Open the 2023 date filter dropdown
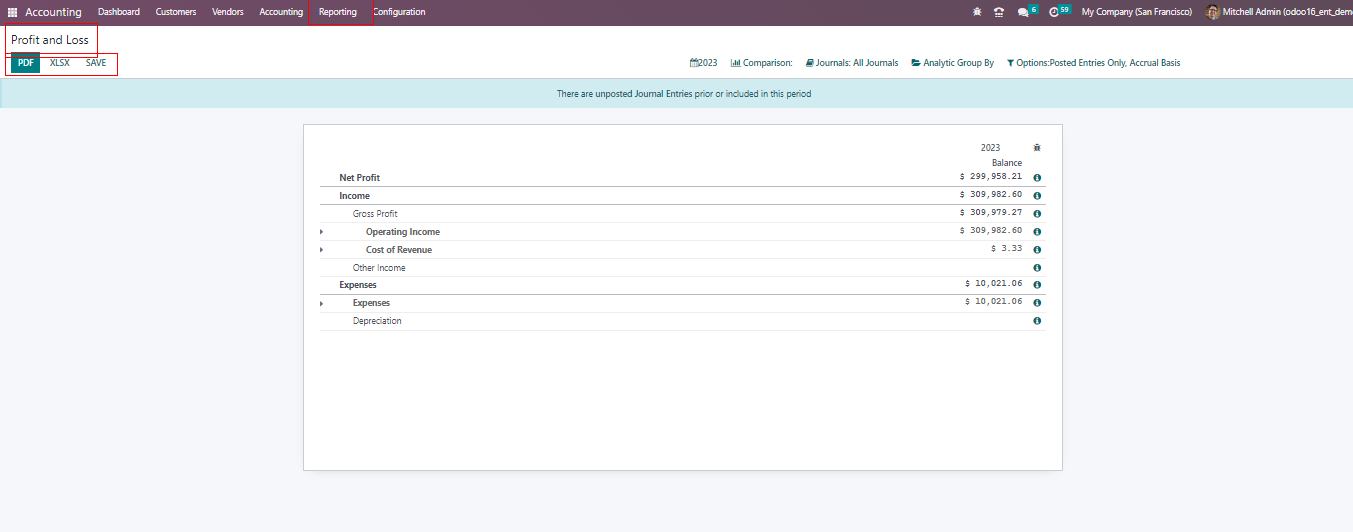Screen dimensions: 1353x532 coord(704,63)
